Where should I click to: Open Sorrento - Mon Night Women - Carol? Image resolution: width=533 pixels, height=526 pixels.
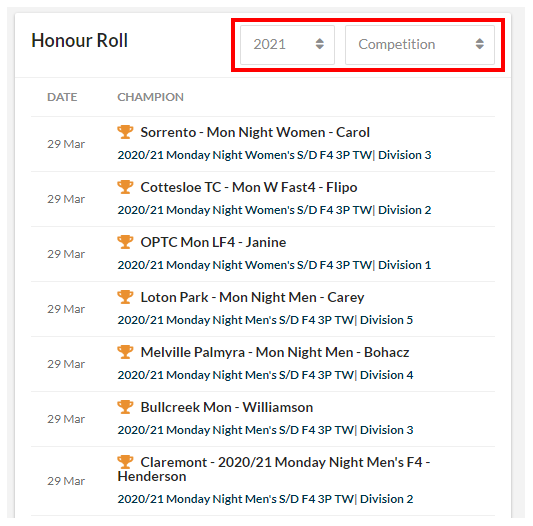(x=255, y=132)
